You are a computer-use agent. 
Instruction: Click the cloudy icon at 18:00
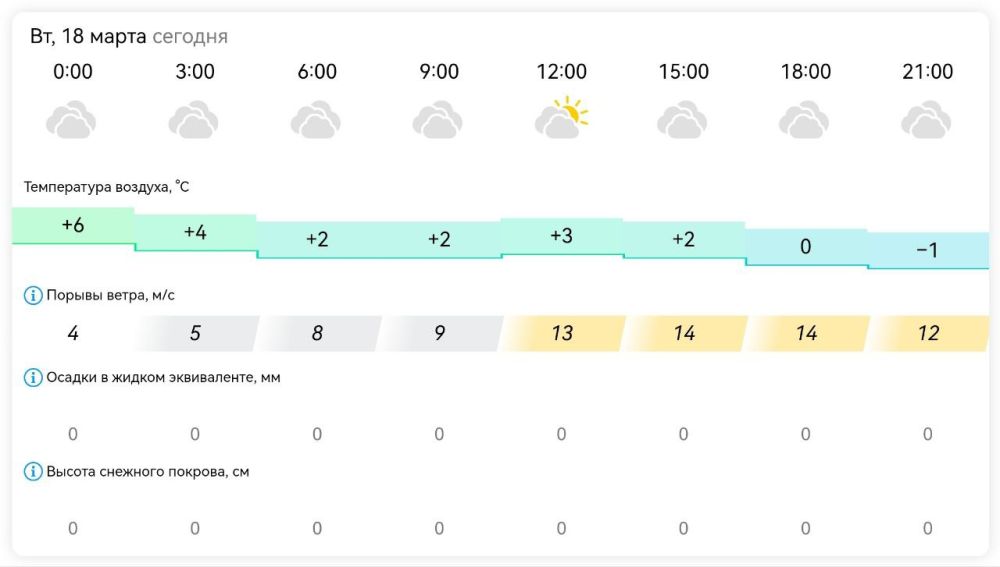coord(805,121)
